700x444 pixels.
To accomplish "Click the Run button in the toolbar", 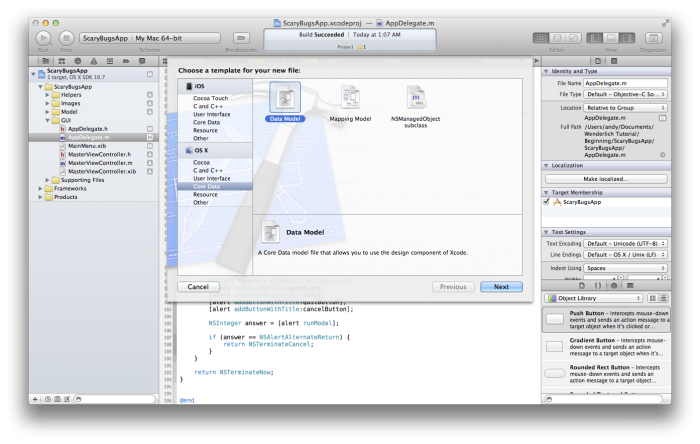I will [x=43, y=38].
